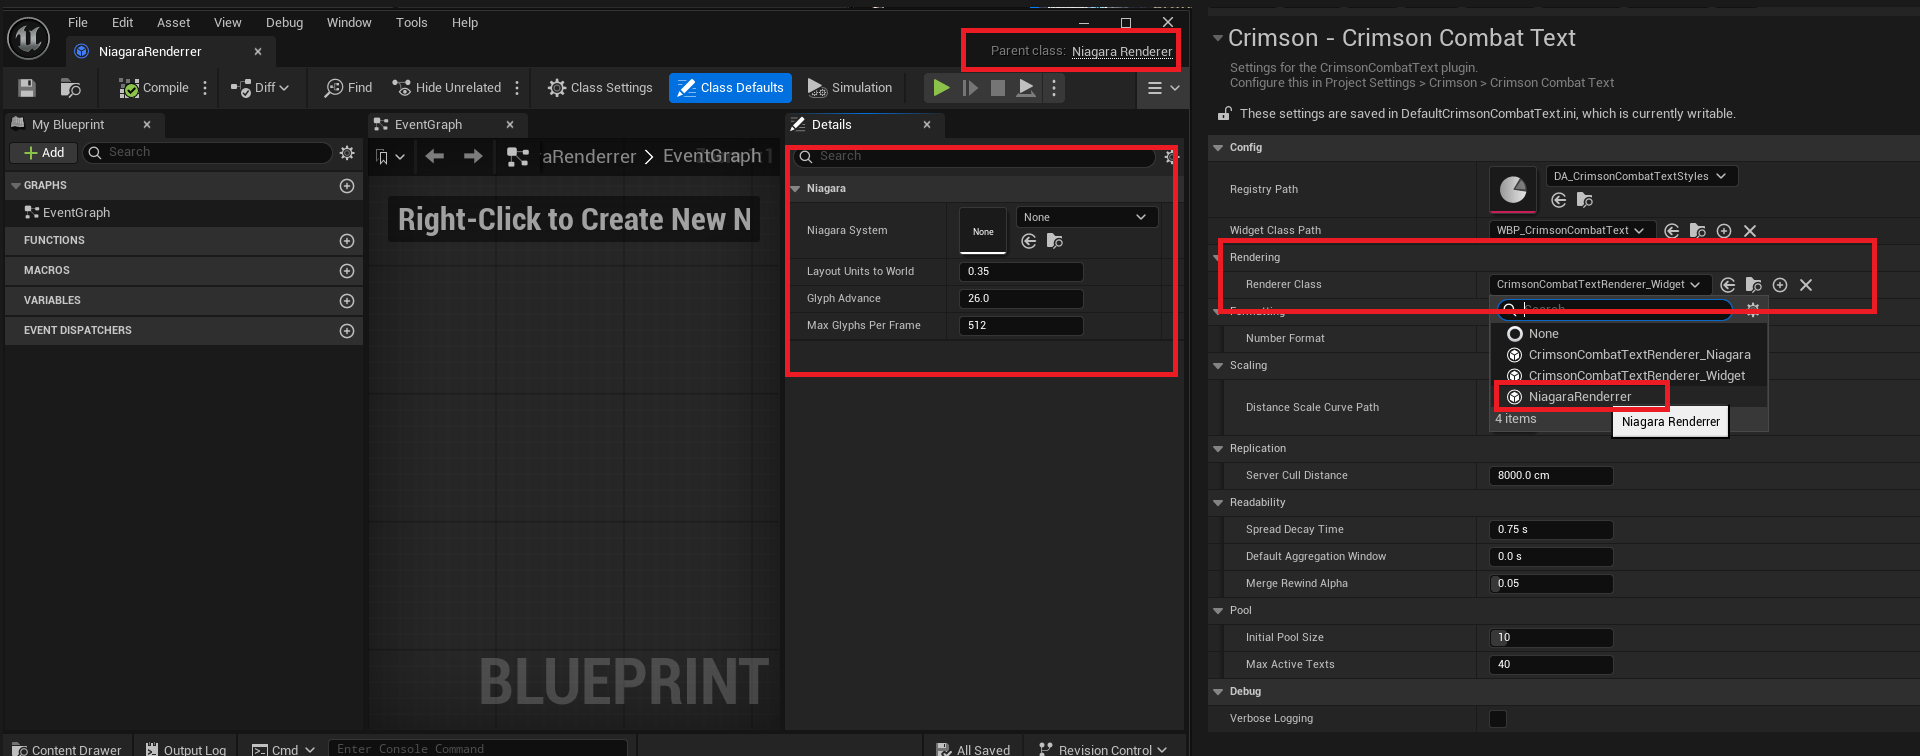Browse to Renderer Class asset icon
Screen dimensions: 1920x756
click(x=1753, y=285)
